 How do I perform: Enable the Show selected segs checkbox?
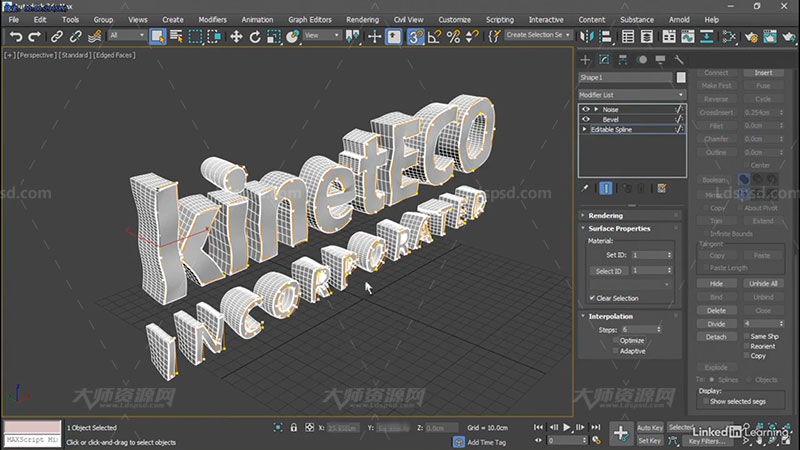[706, 402]
